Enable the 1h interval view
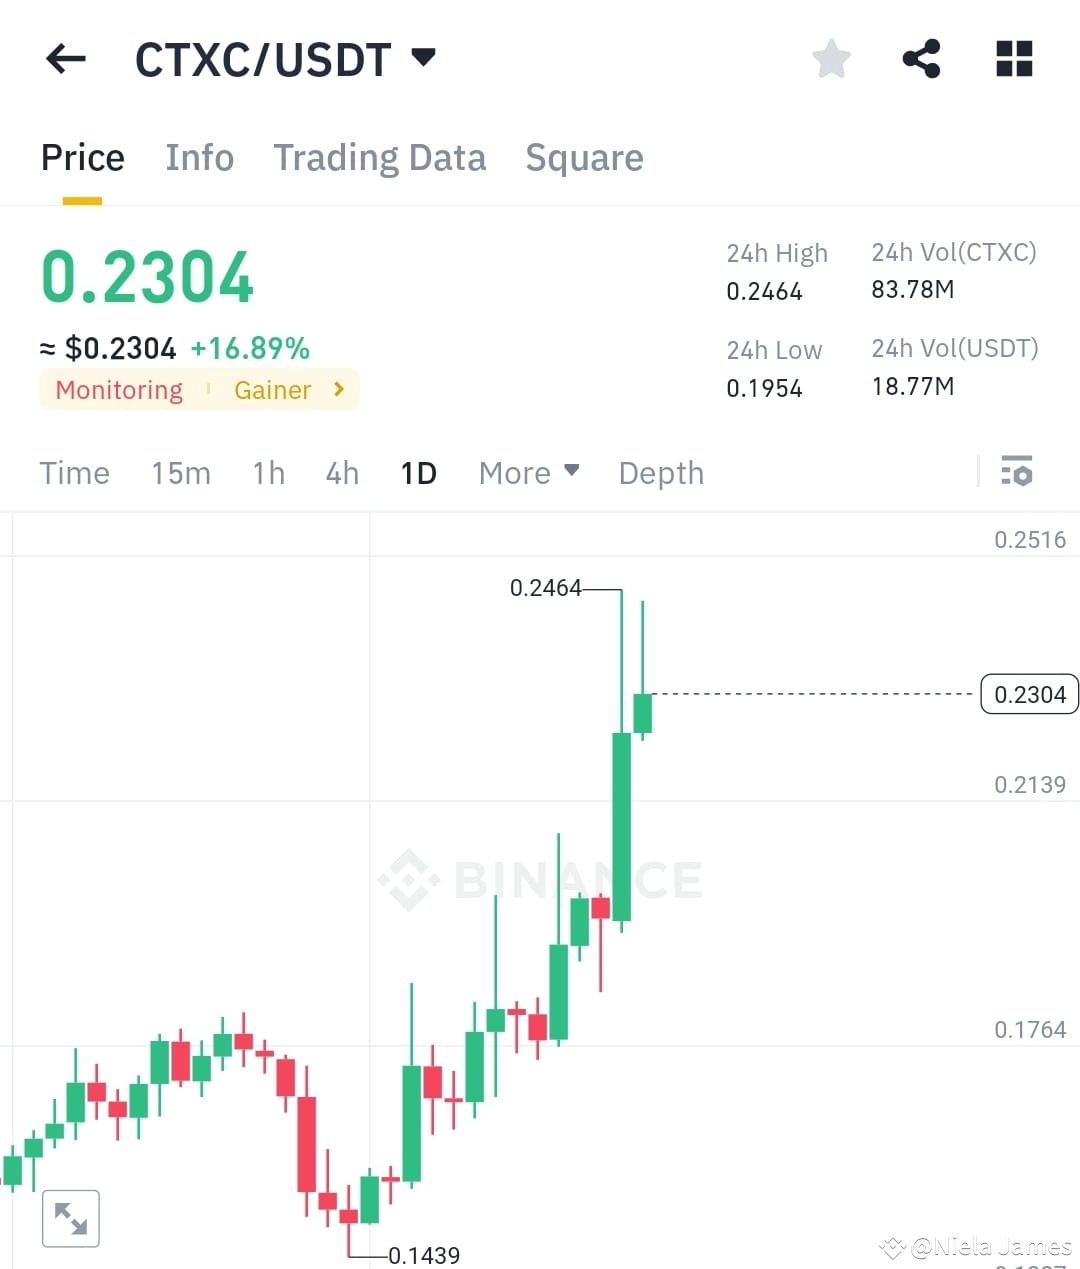Image resolution: width=1080 pixels, height=1269 pixels. click(267, 473)
